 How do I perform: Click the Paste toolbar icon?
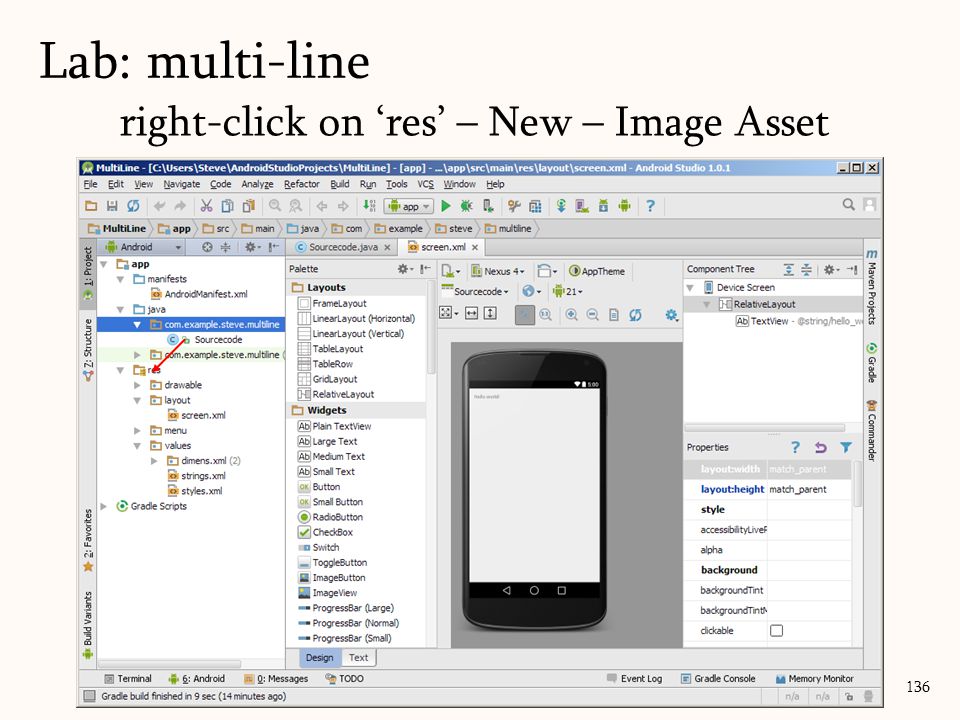248,206
